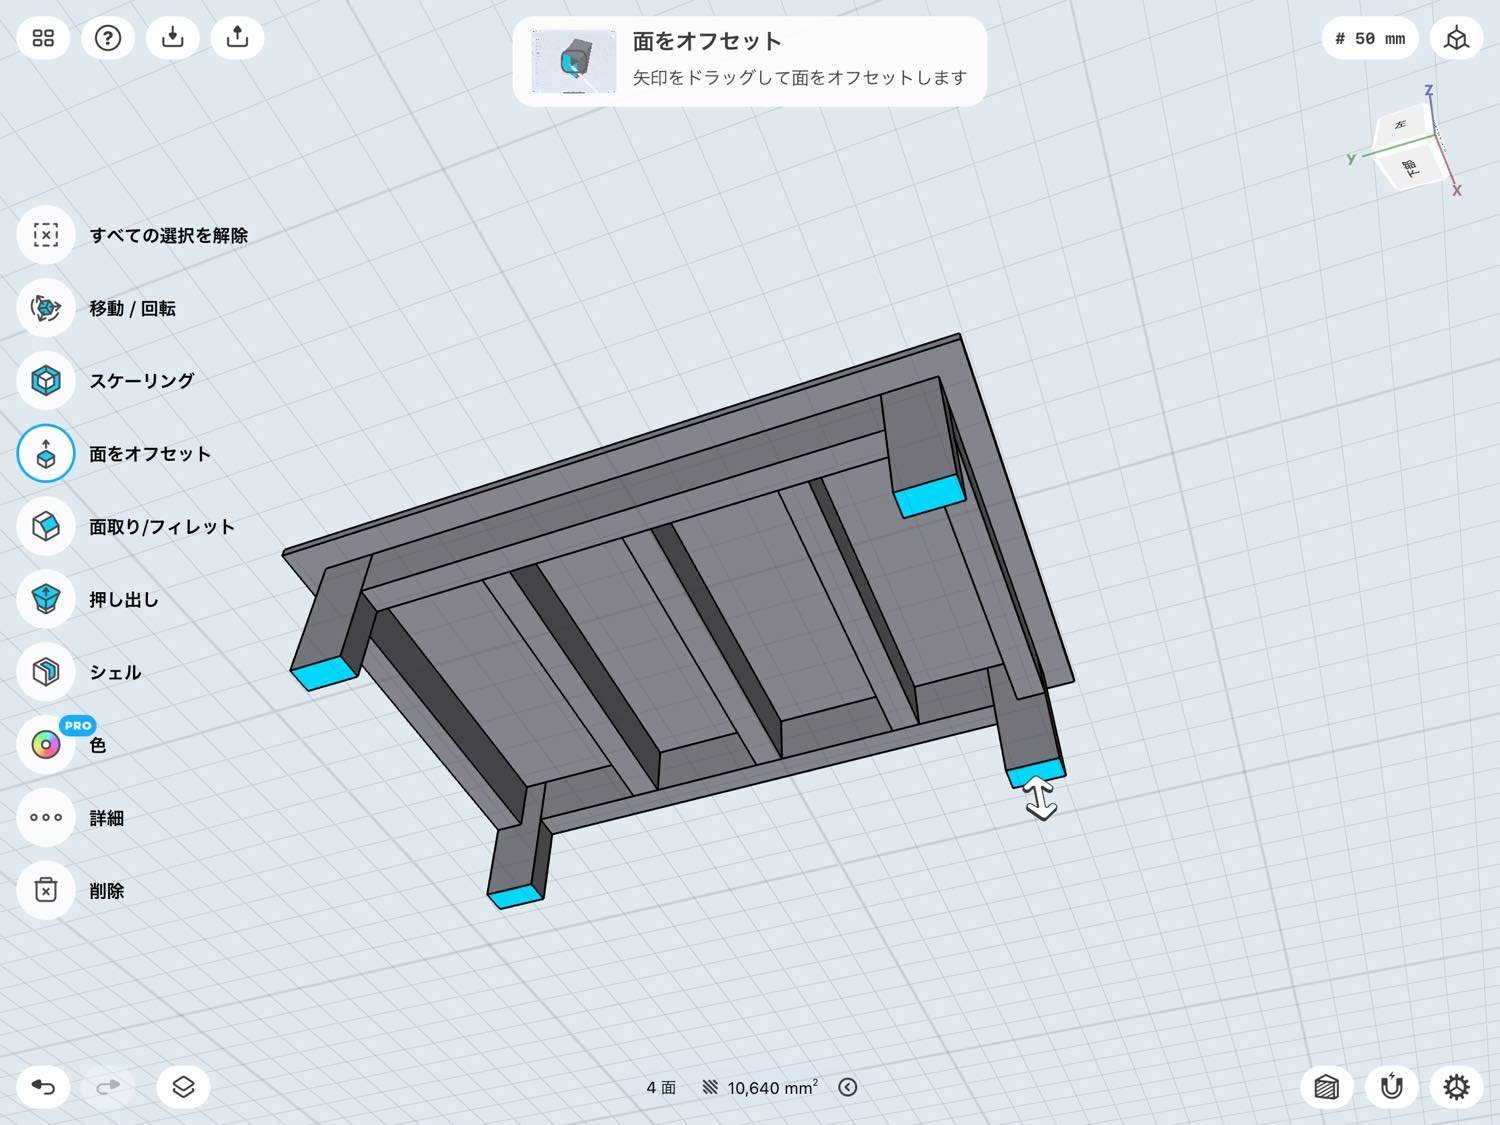The image size is (1500, 1125).
Task: Choose スケーリング menu label
Action: (142, 381)
